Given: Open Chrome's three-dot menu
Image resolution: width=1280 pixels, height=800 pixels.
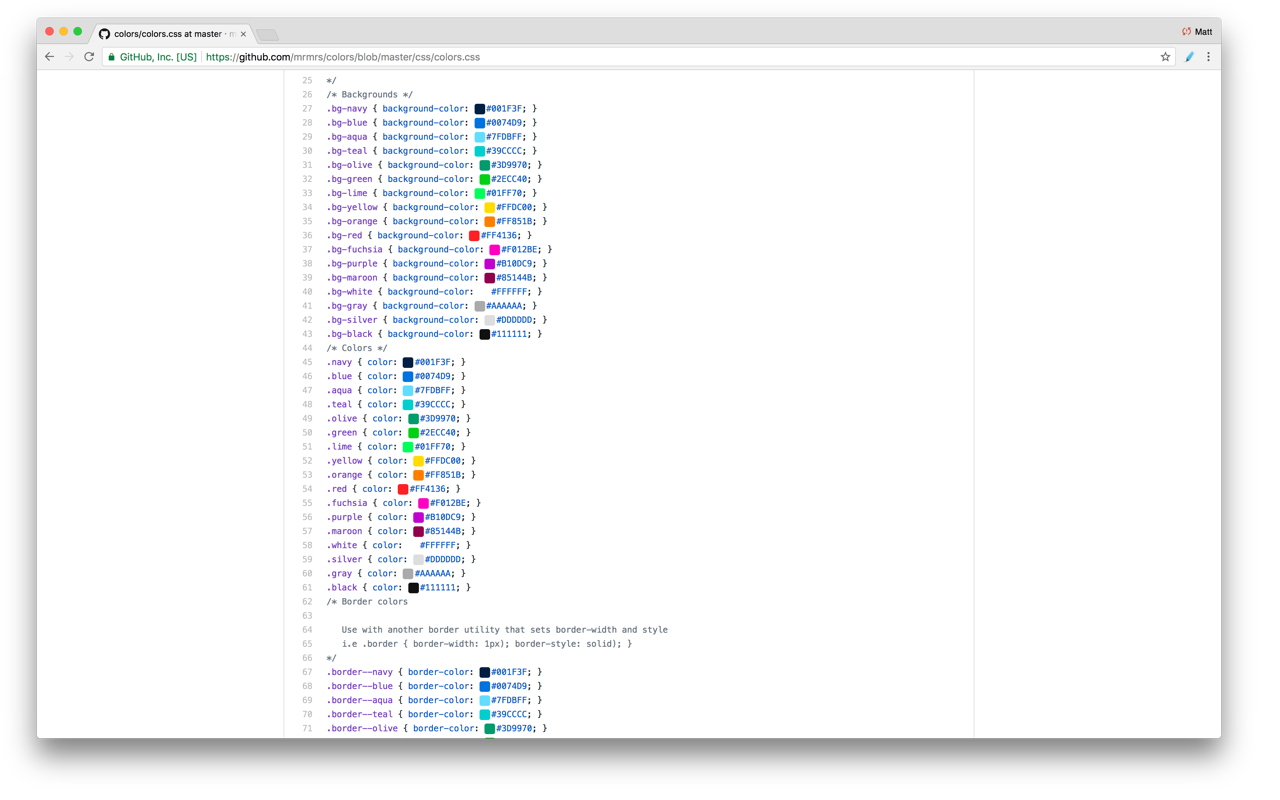Looking at the screenshot, I should tap(1209, 57).
